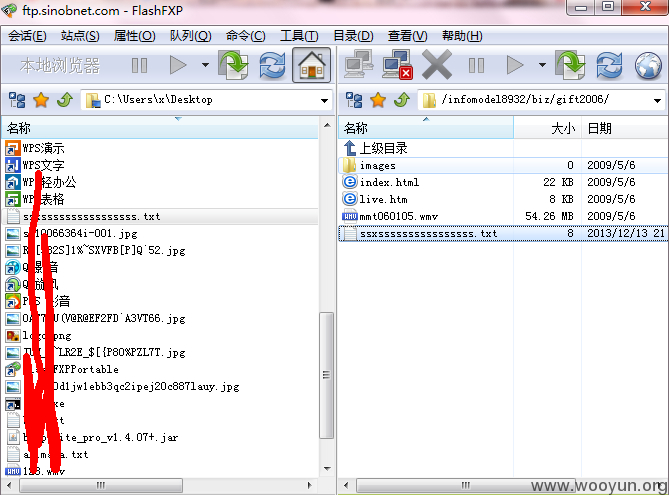669x495 pixels.
Task: Click the local pane transfer play button
Action: [177, 65]
